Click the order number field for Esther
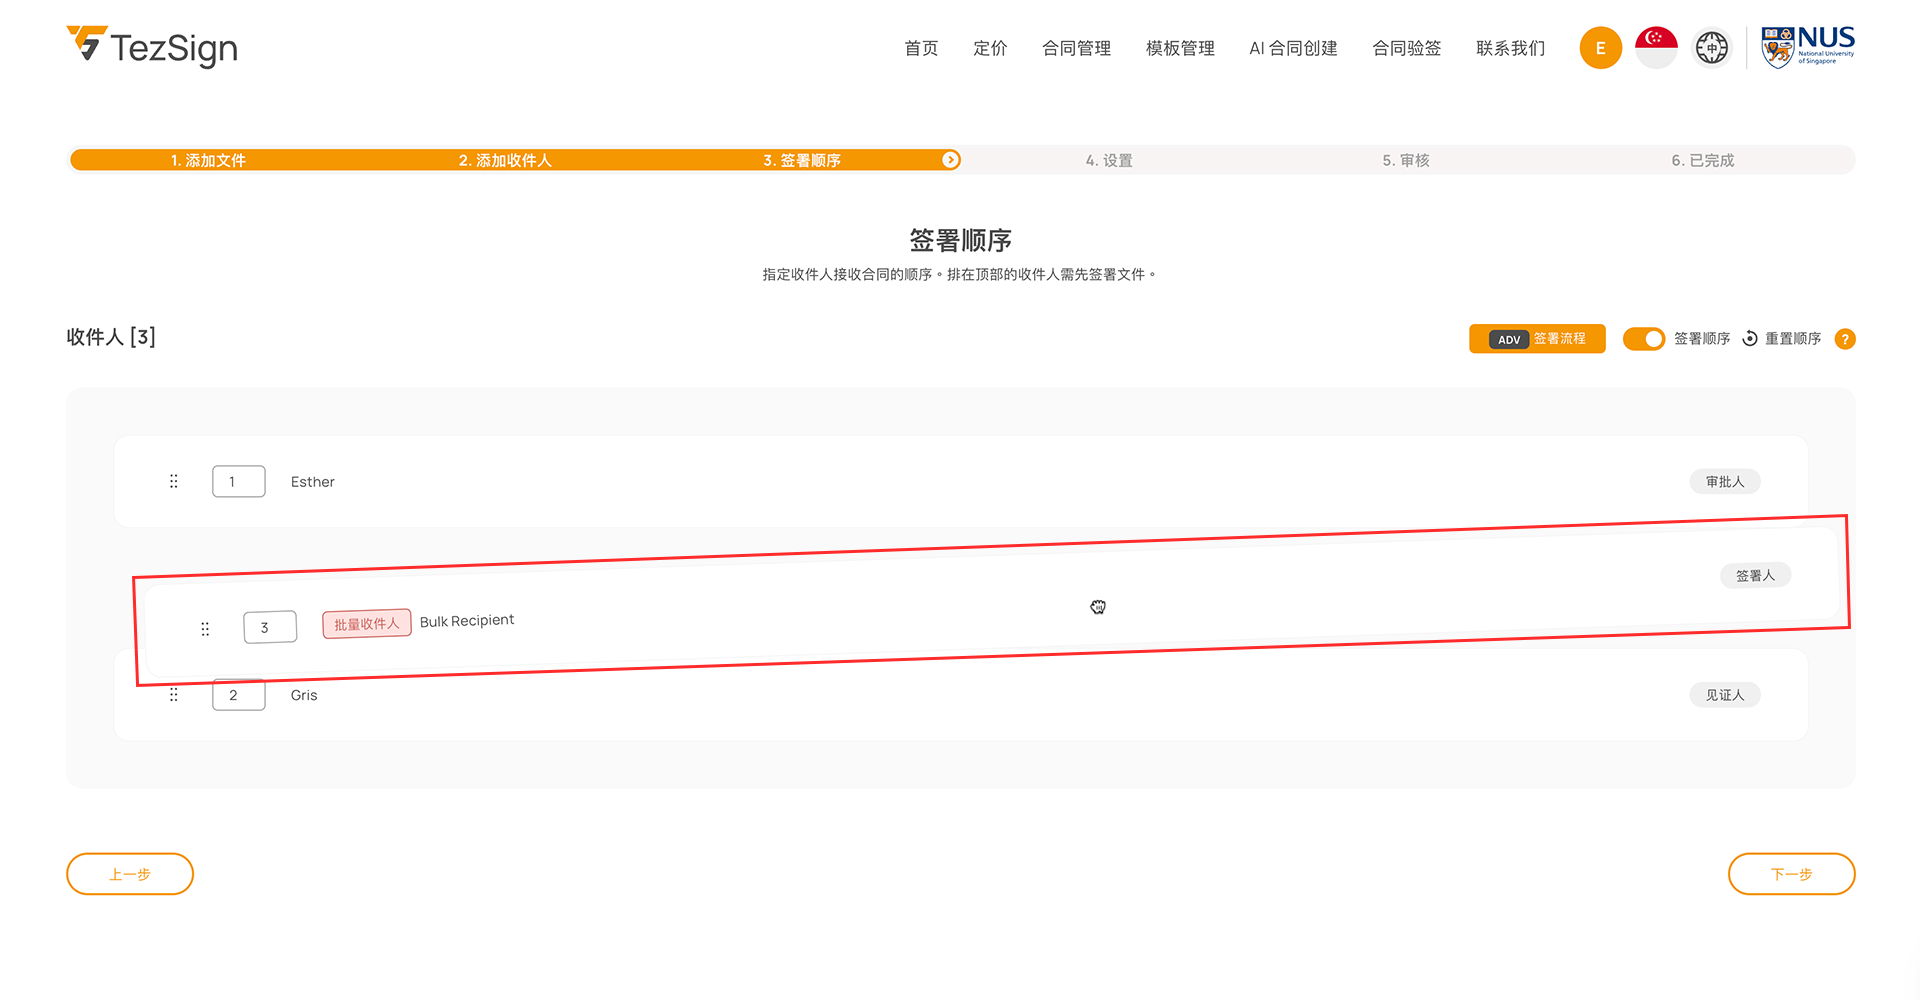Screen dimensions: 1920x1000 coord(239,481)
